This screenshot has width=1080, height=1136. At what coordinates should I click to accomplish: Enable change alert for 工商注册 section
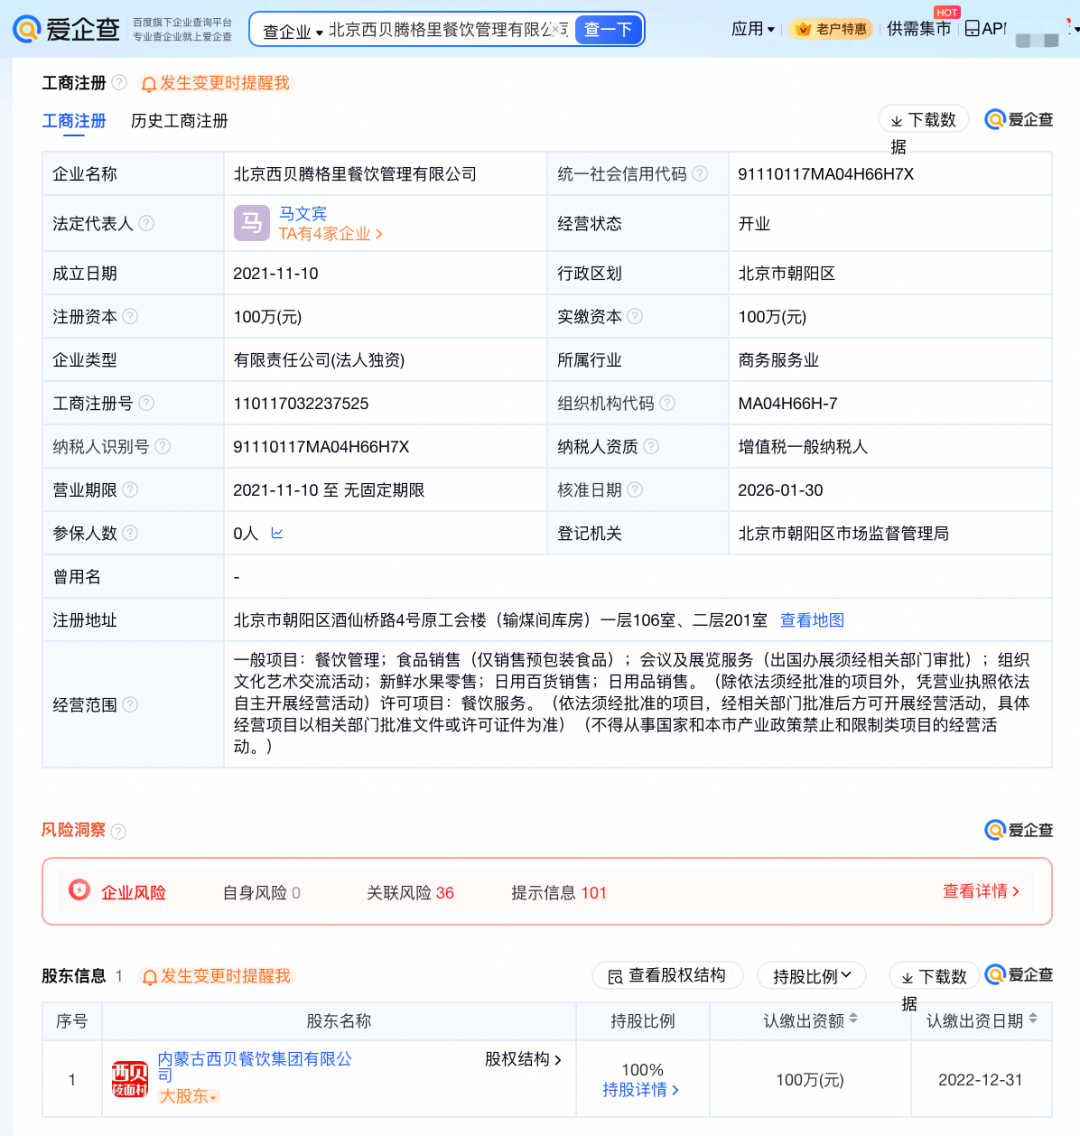215,83
